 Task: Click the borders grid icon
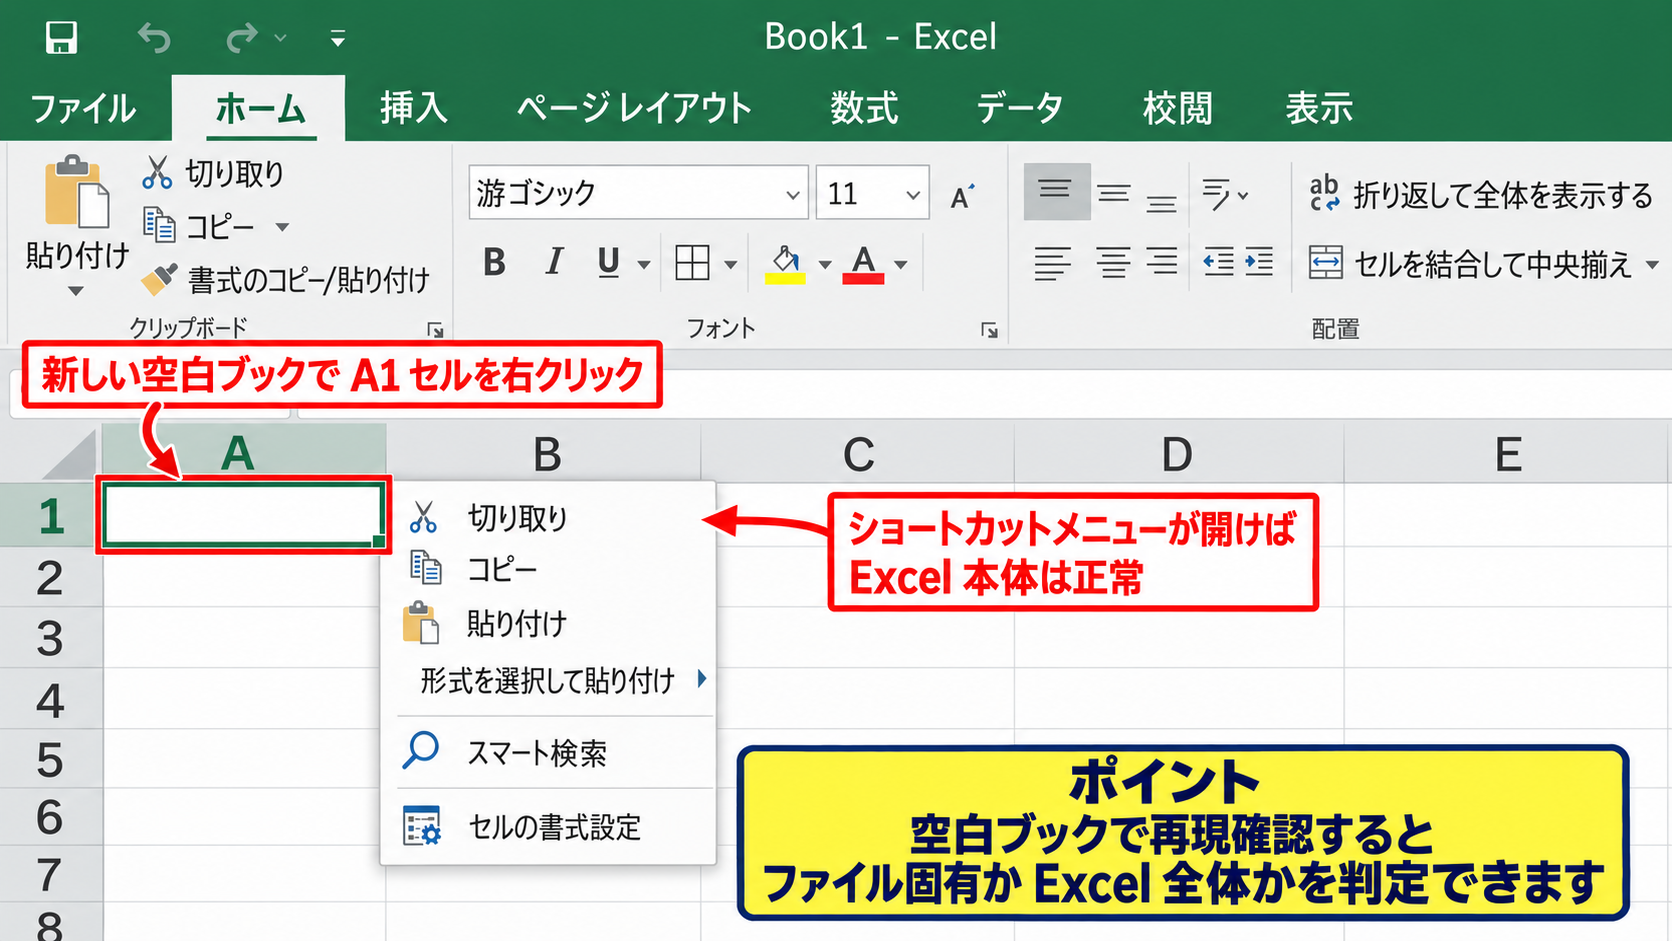(x=692, y=263)
